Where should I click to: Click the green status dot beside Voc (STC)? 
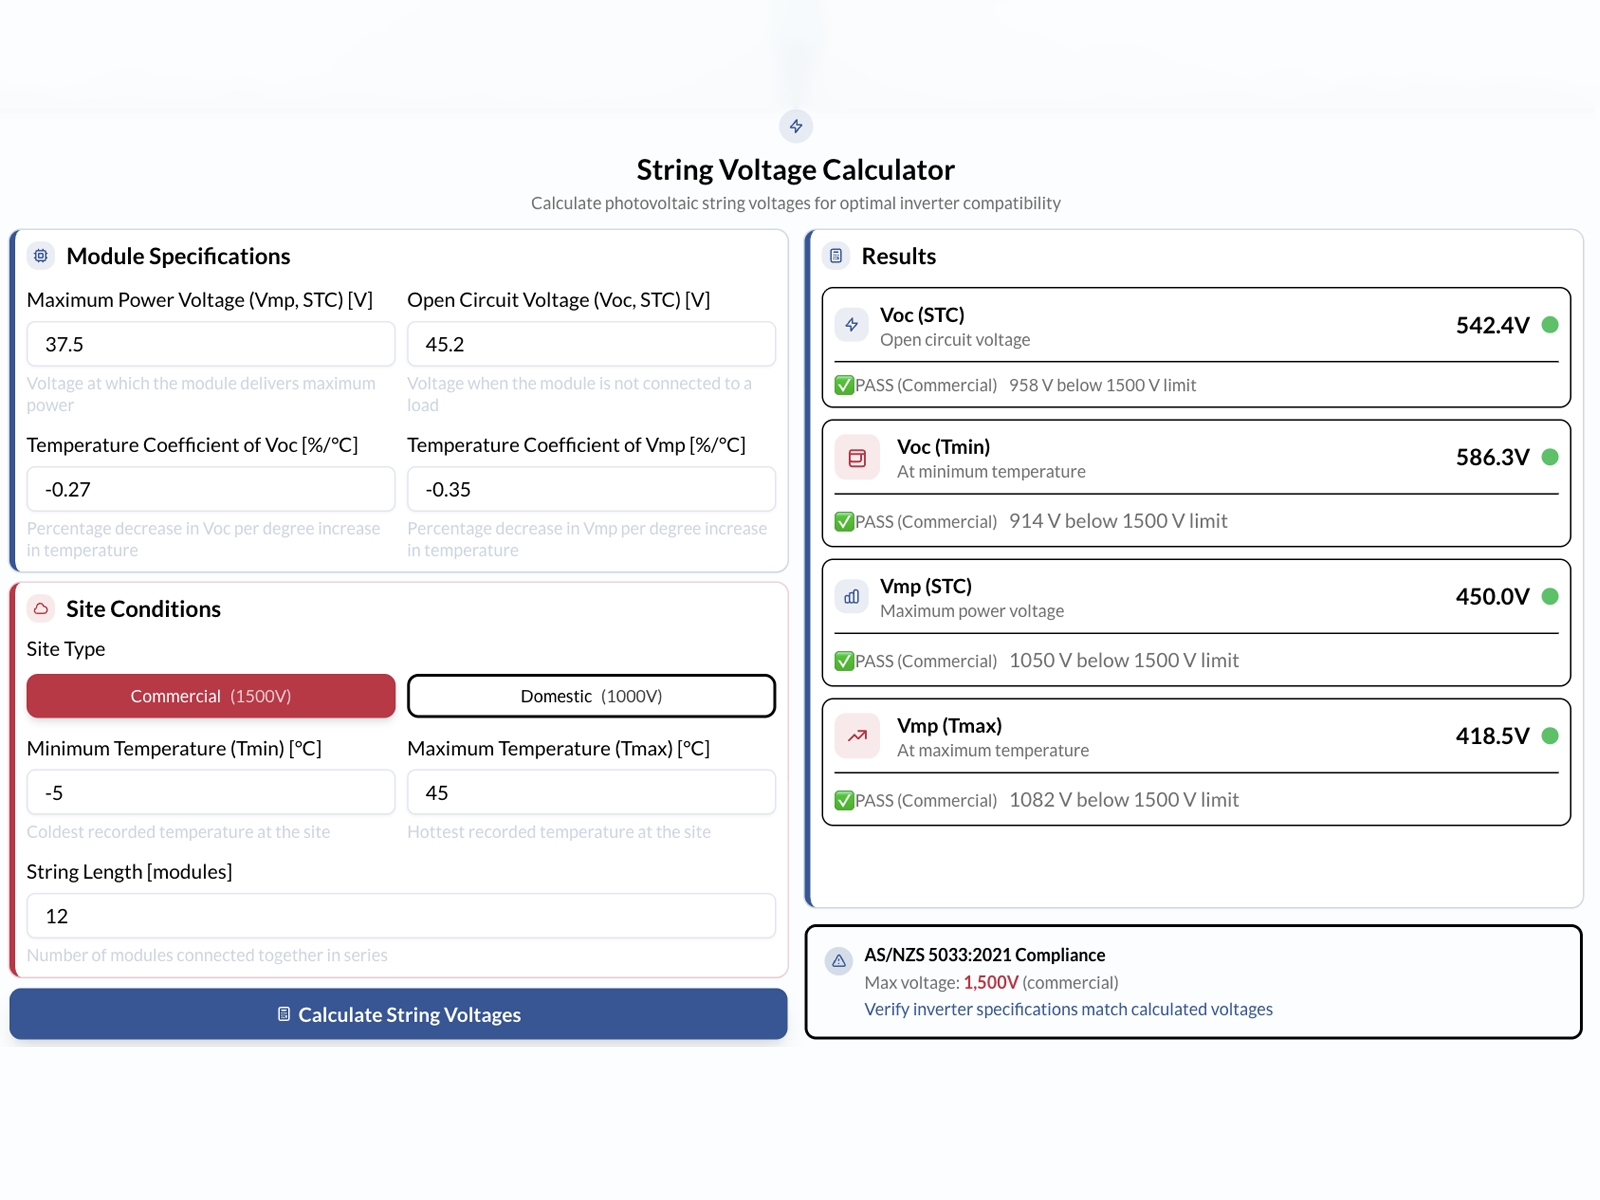pyautogui.click(x=1550, y=325)
